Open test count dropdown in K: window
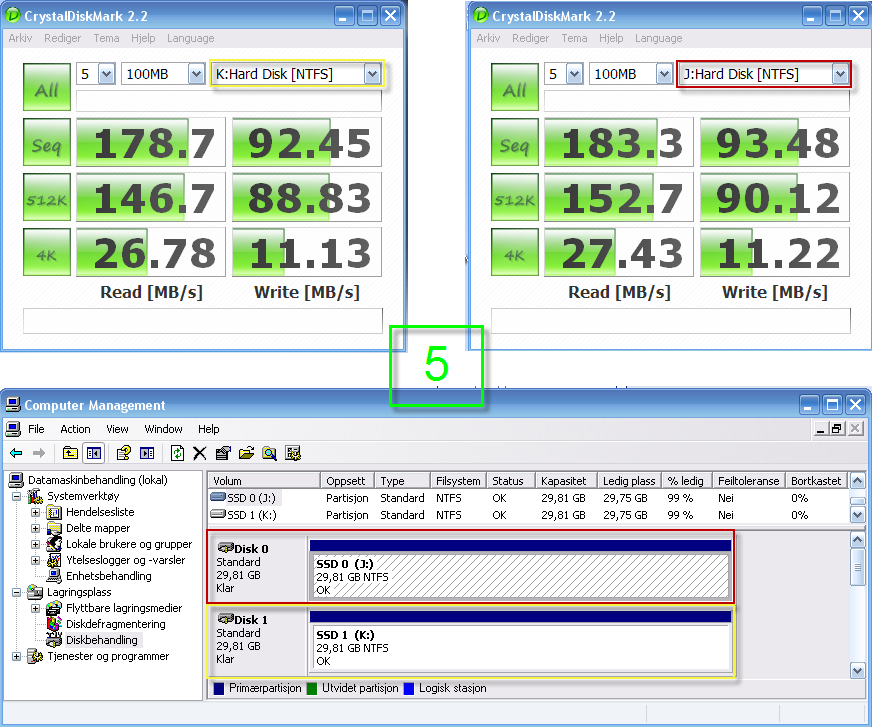Viewport: 872px width, 727px height. pos(106,74)
